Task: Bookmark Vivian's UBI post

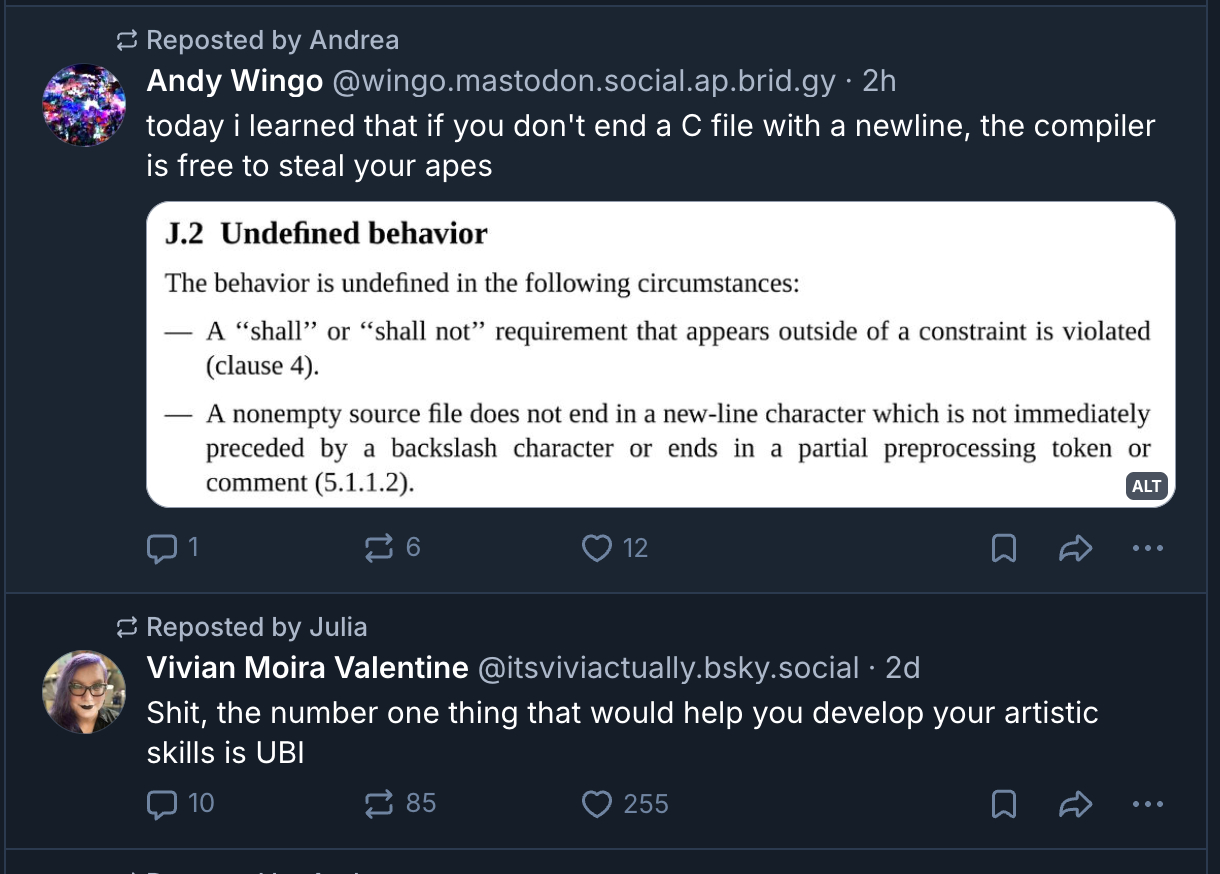Action: click(1003, 804)
